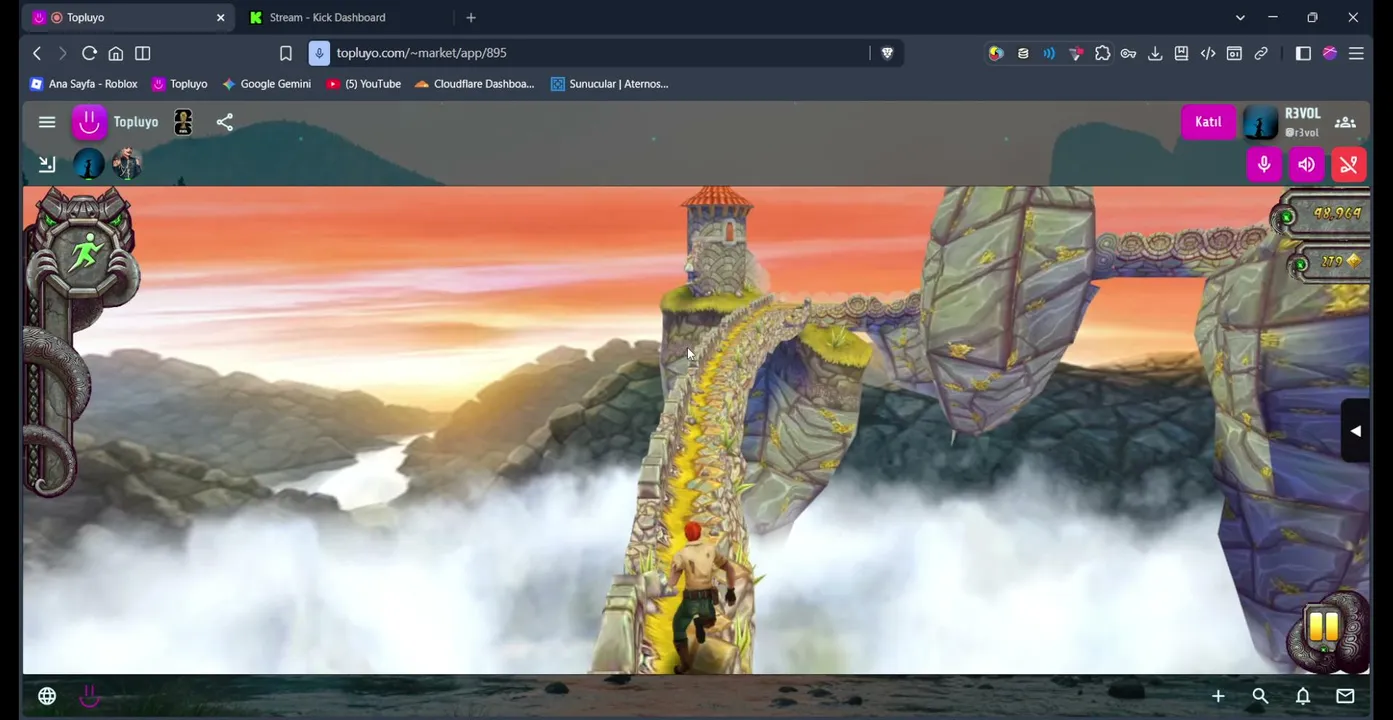
Task: Open the Brave Shields icon
Action: tap(887, 53)
